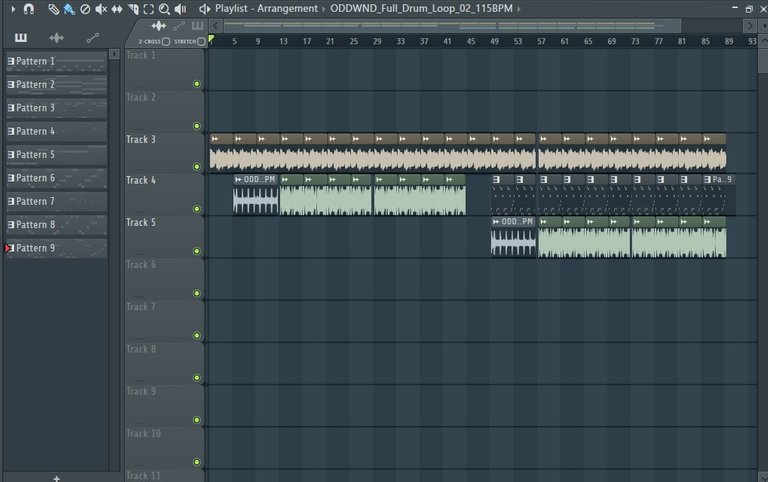Click the Track 7 header label
Viewport: 768px width, 482px height.
(x=141, y=307)
